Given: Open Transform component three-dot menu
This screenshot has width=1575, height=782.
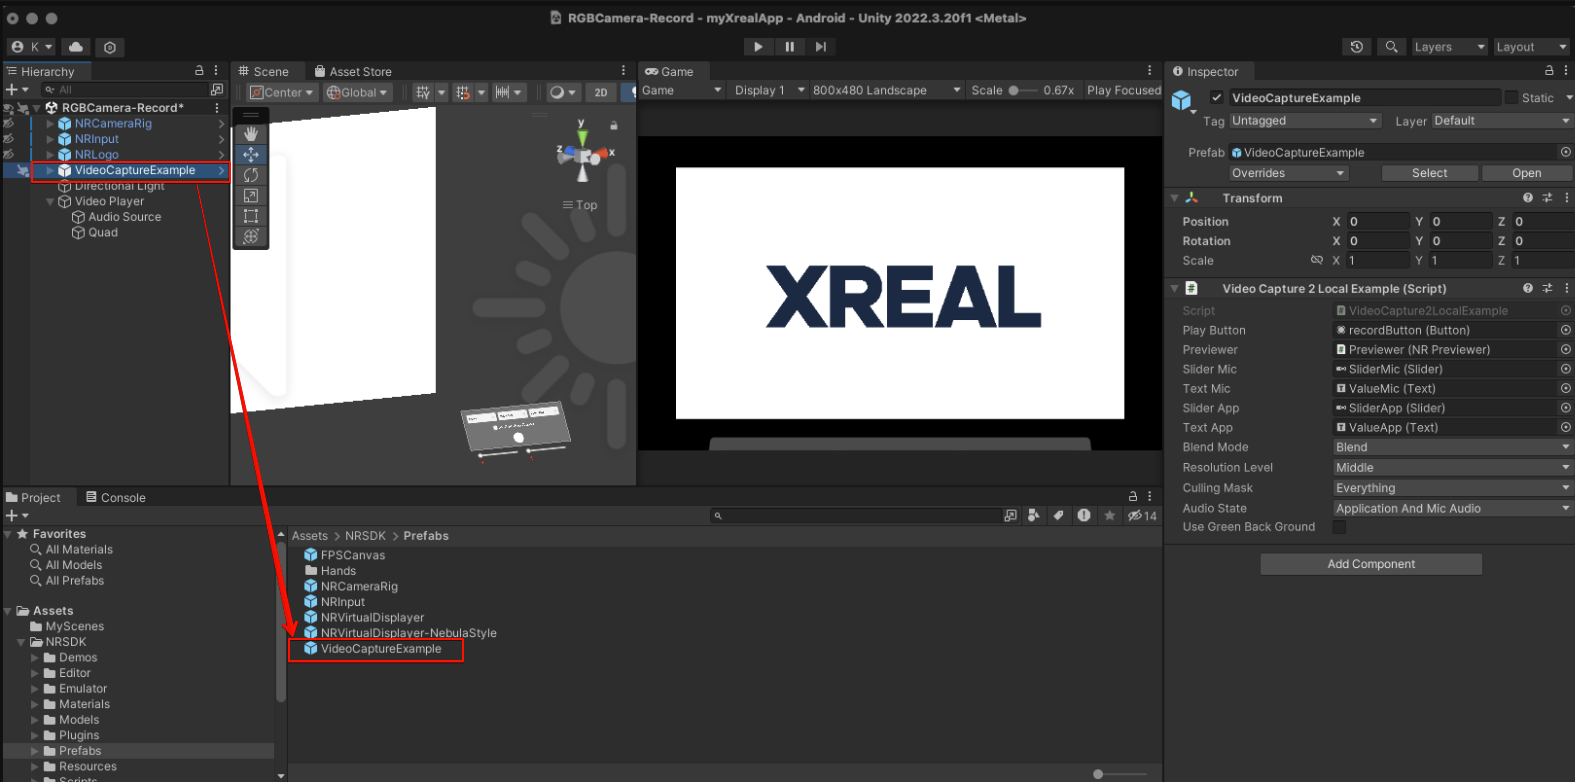Looking at the screenshot, I should [x=1566, y=198].
